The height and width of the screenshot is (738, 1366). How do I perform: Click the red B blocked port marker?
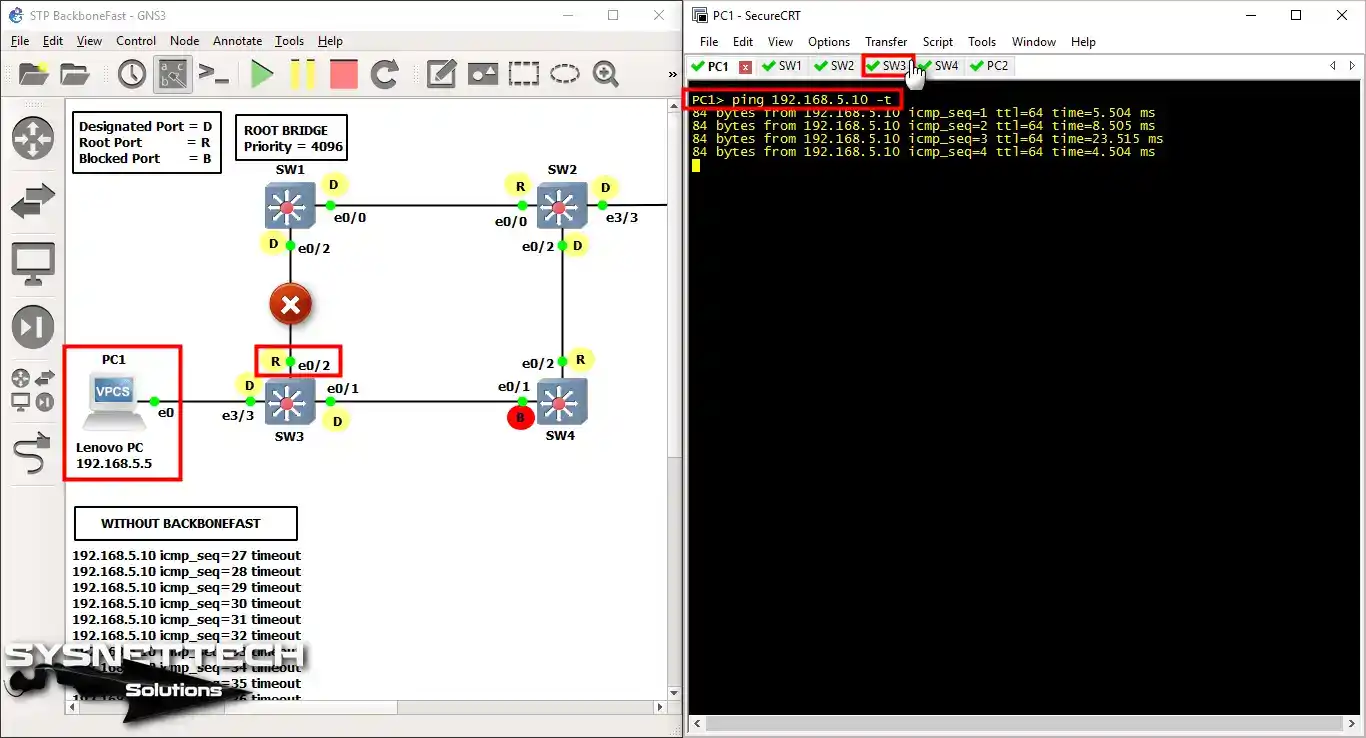tap(520, 418)
